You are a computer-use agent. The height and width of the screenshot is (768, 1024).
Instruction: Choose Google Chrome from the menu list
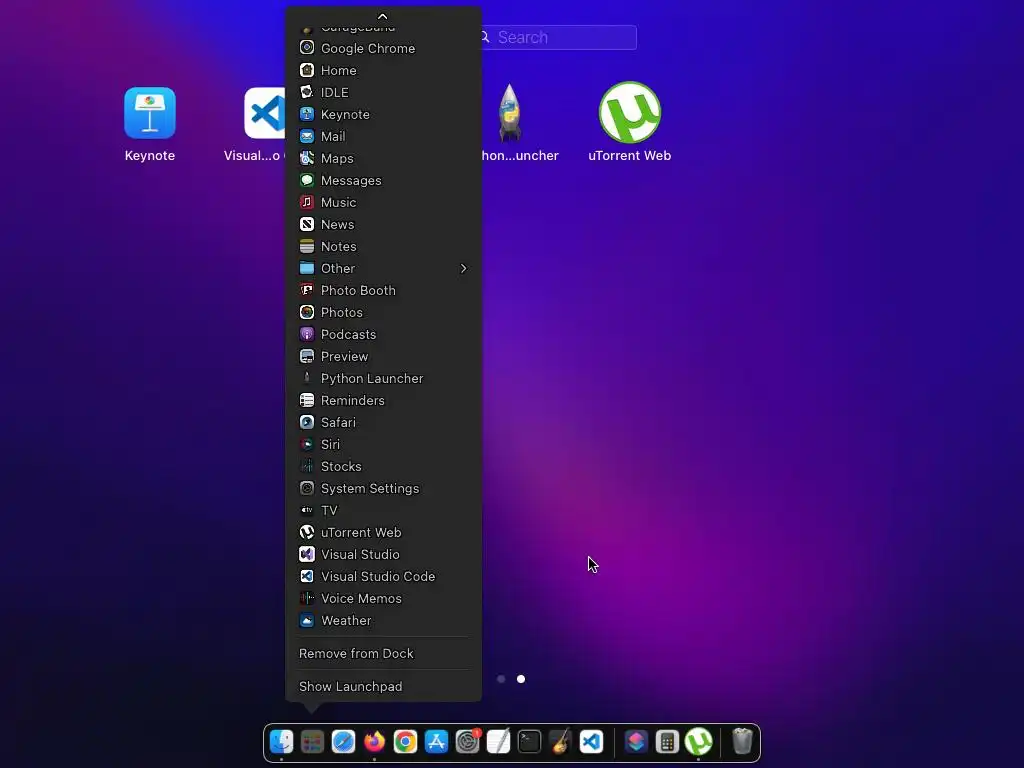pyautogui.click(x=383, y=48)
